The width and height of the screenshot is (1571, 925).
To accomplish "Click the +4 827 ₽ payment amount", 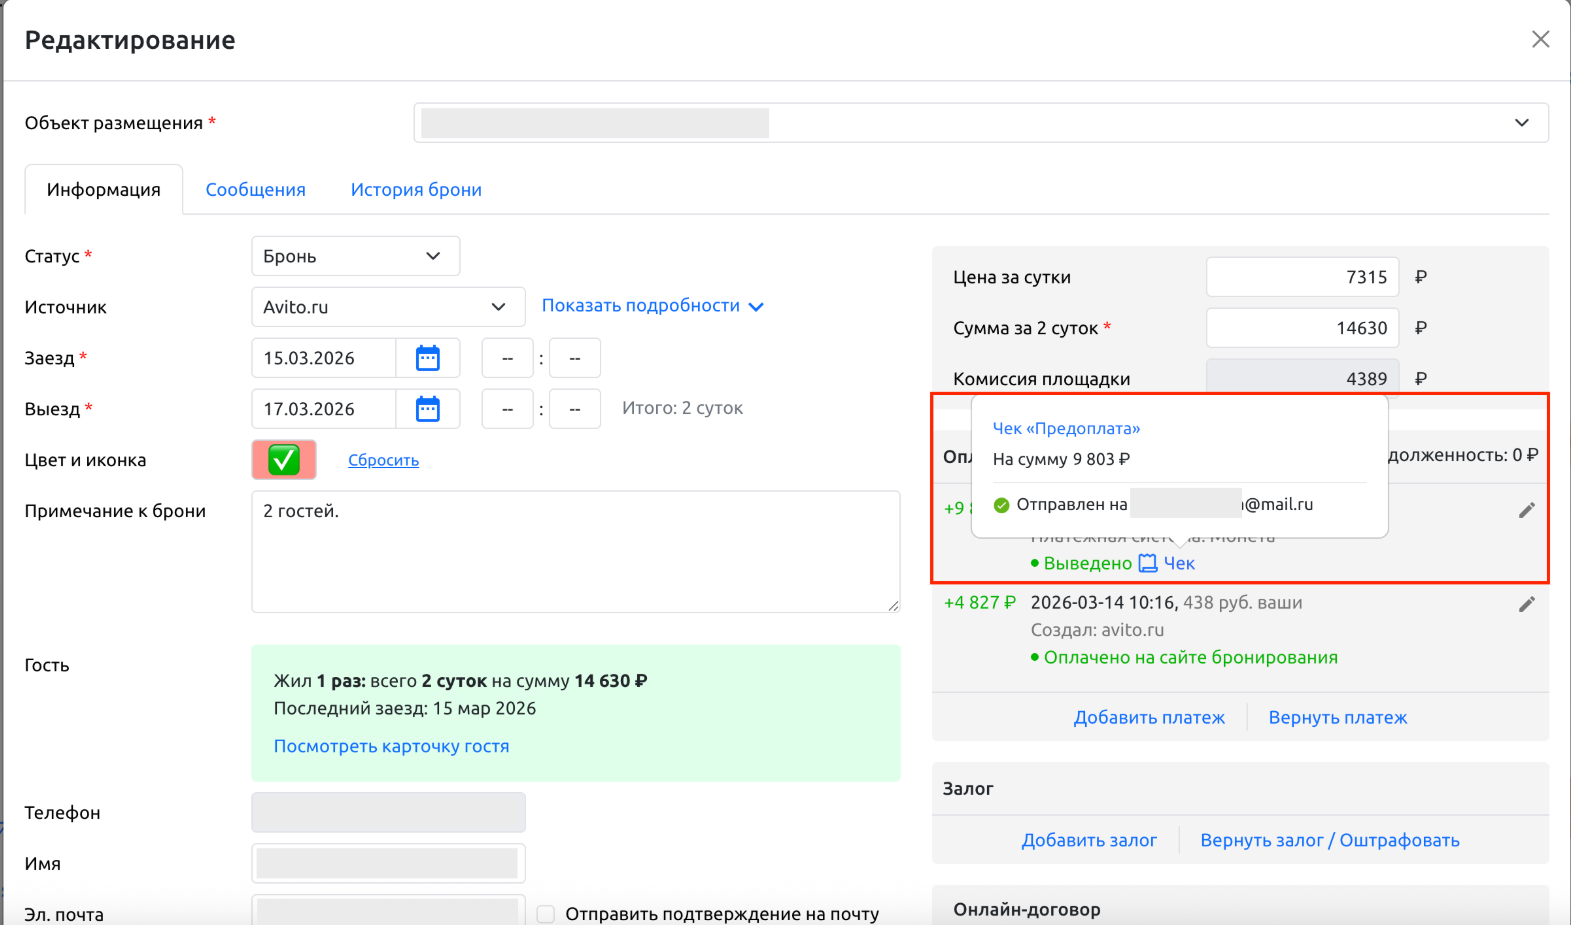I will 979,602.
